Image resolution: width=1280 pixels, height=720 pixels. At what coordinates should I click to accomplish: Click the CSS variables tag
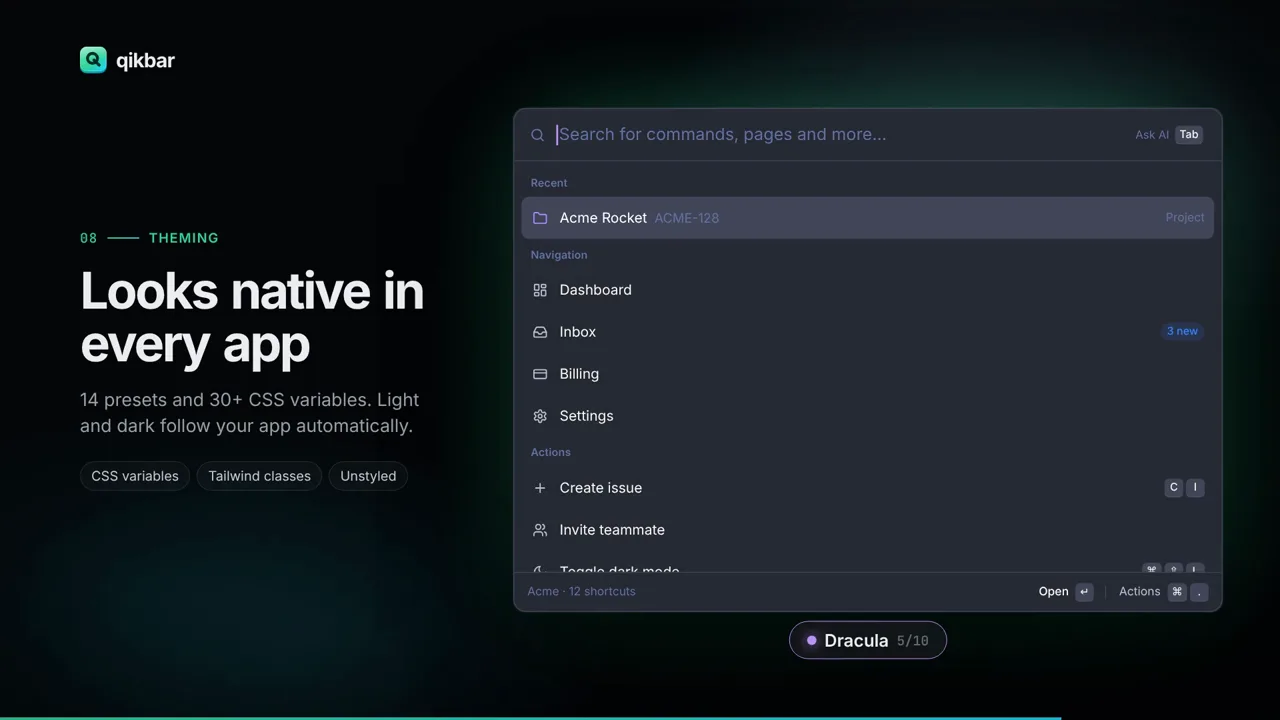click(135, 476)
